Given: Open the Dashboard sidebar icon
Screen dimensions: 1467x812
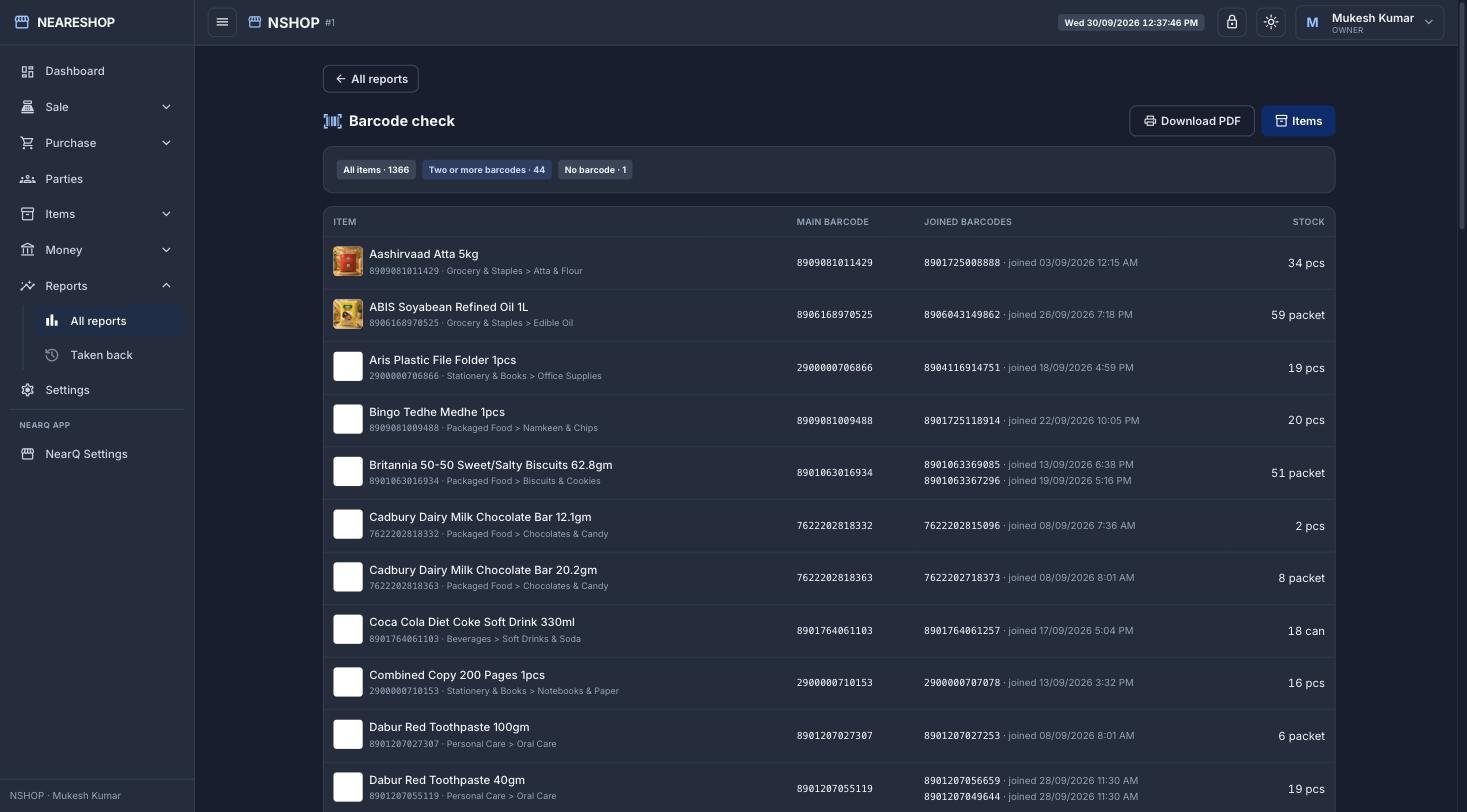Looking at the screenshot, I should click(27, 71).
